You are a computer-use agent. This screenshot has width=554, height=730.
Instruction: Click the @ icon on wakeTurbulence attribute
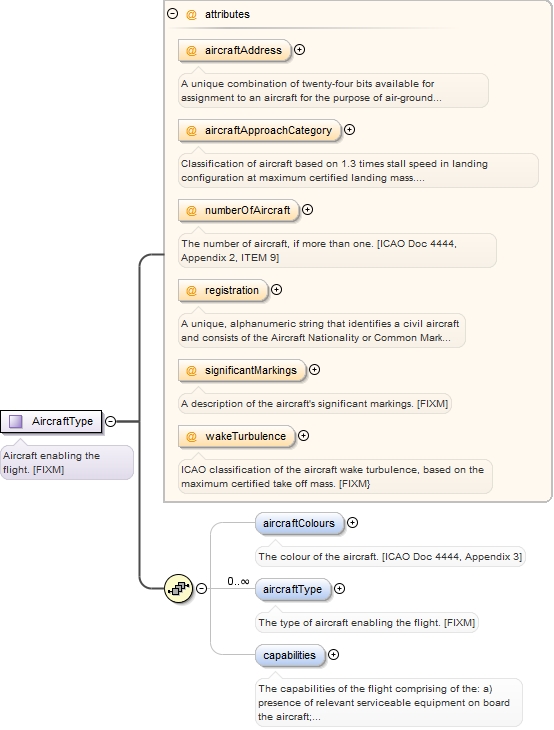pyautogui.click(x=191, y=436)
